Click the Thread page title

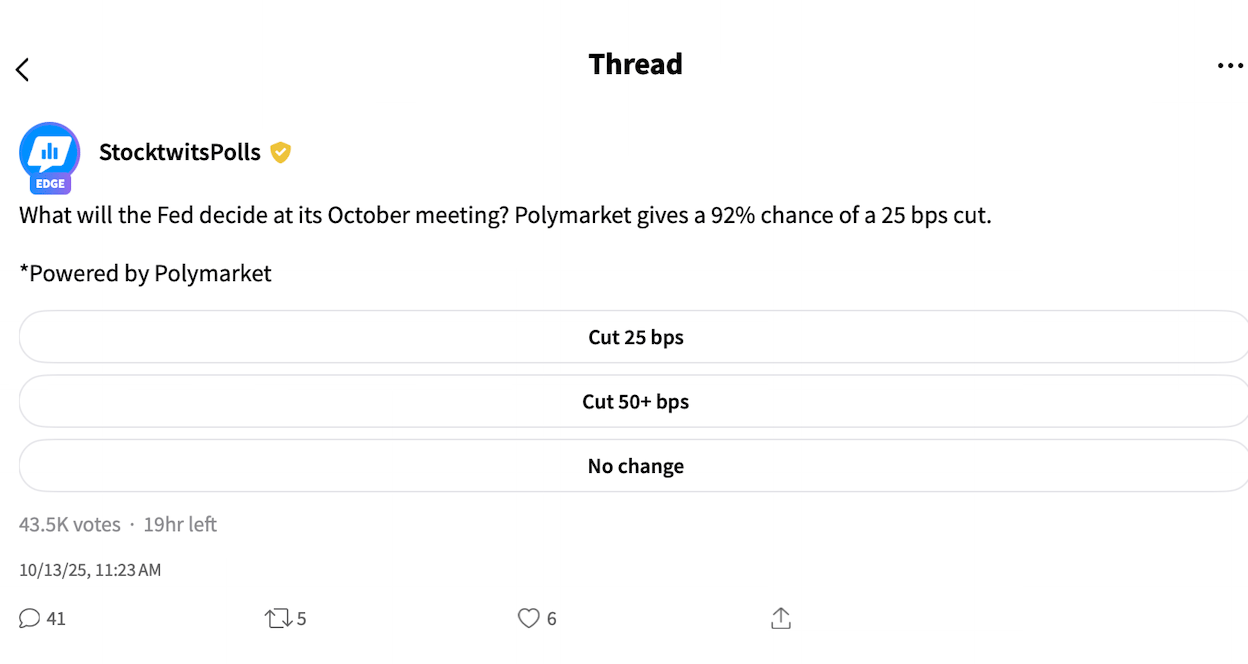point(635,64)
